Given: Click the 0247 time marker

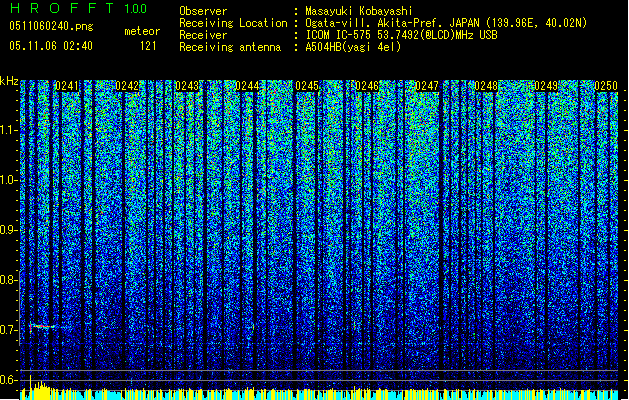Looking at the screenshot, I should [427, 86].
